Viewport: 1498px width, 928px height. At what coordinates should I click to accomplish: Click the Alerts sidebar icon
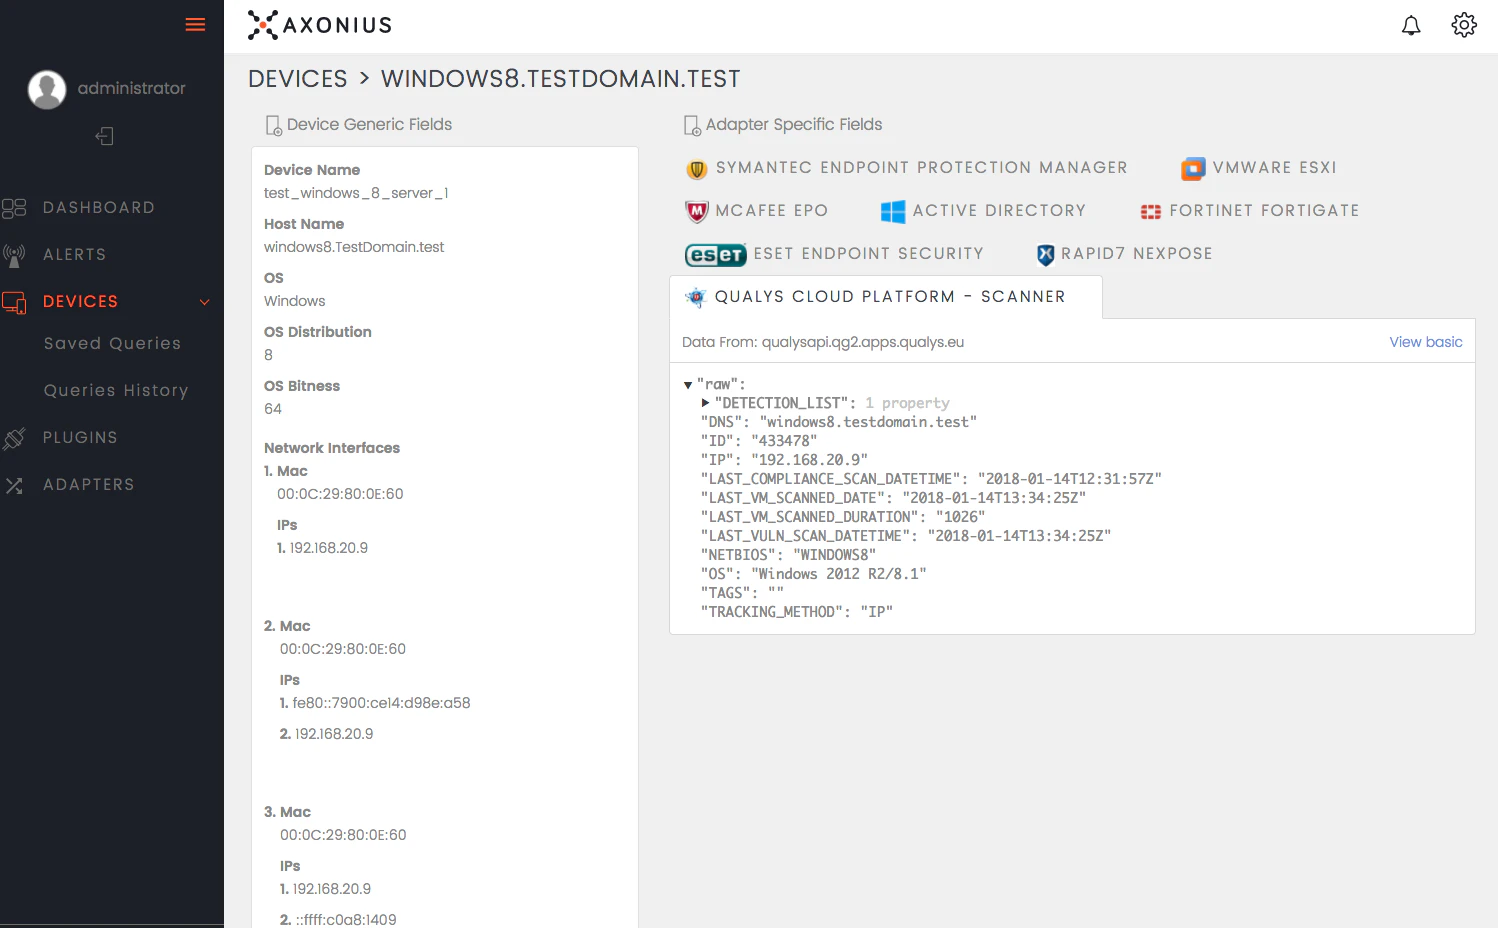(14, 255)
